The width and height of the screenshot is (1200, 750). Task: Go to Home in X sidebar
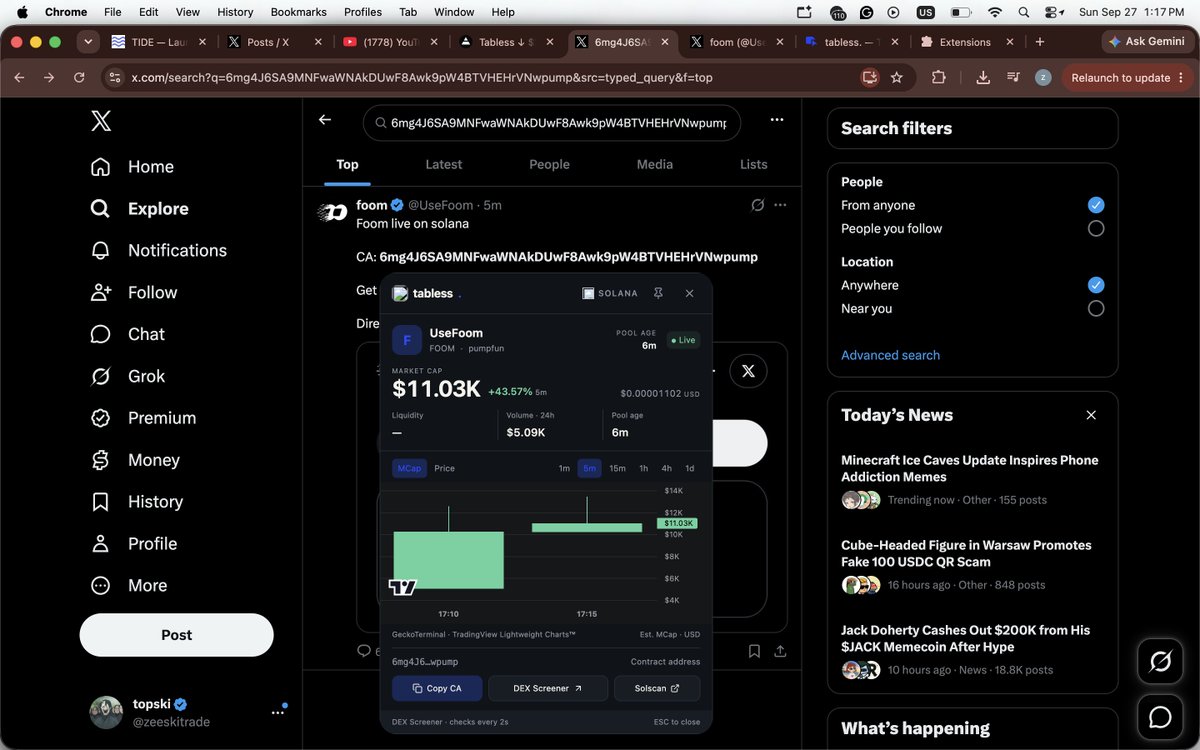pyautogui.click(x=132, y=167)
